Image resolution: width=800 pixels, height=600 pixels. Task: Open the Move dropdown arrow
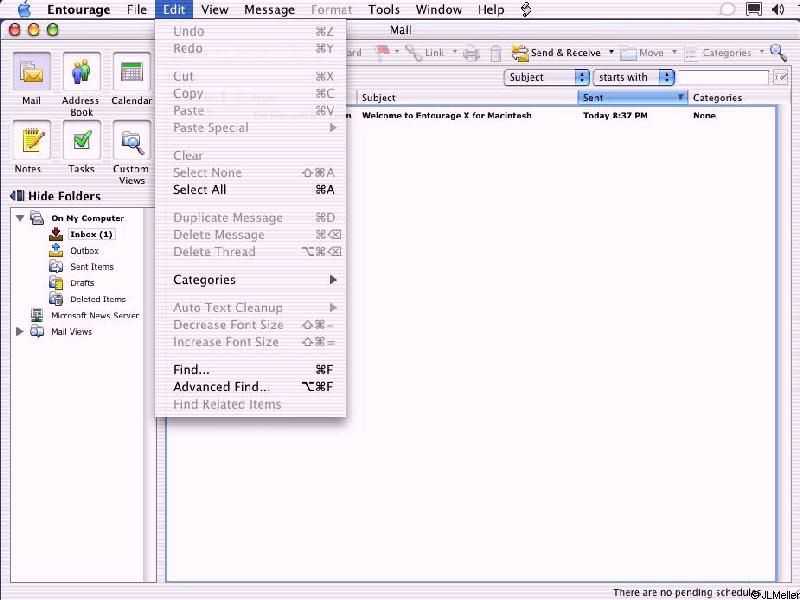[x=674, y=52]
